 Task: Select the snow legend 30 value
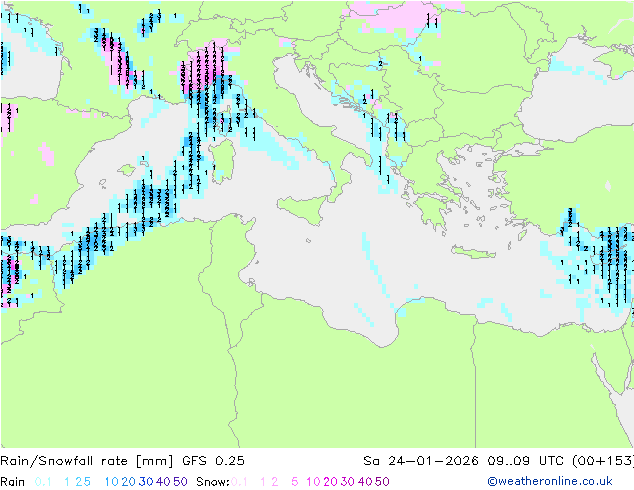(x=348, y=482)
